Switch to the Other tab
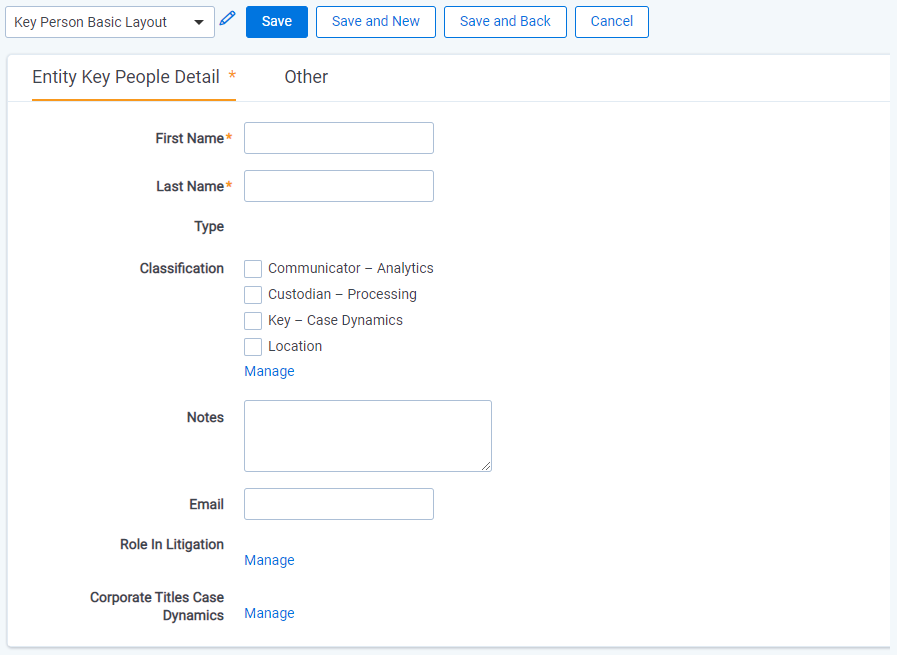Image resolution: width=897 pixels, height=655 pixels. pos(306,77)
